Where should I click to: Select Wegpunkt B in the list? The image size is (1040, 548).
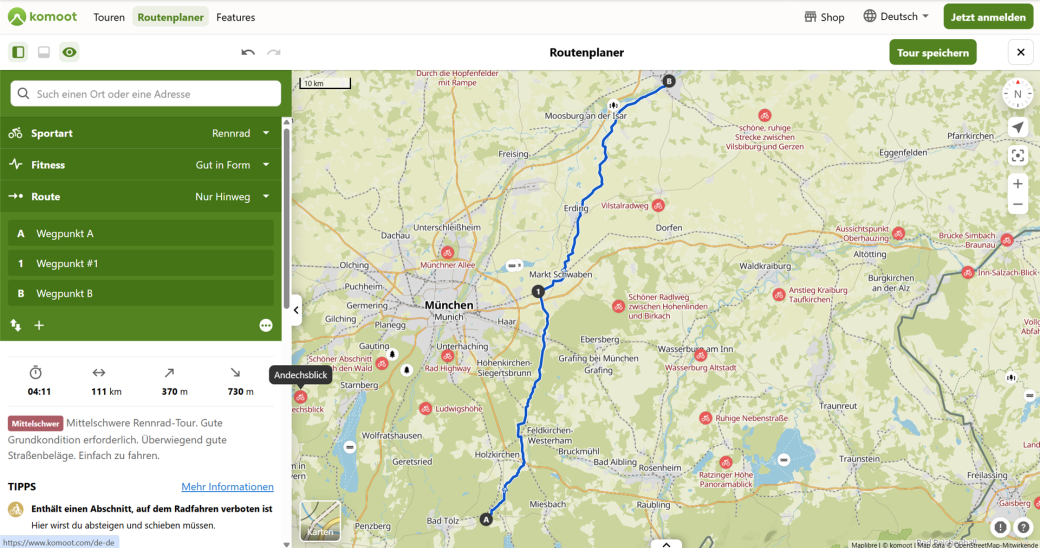141,293
